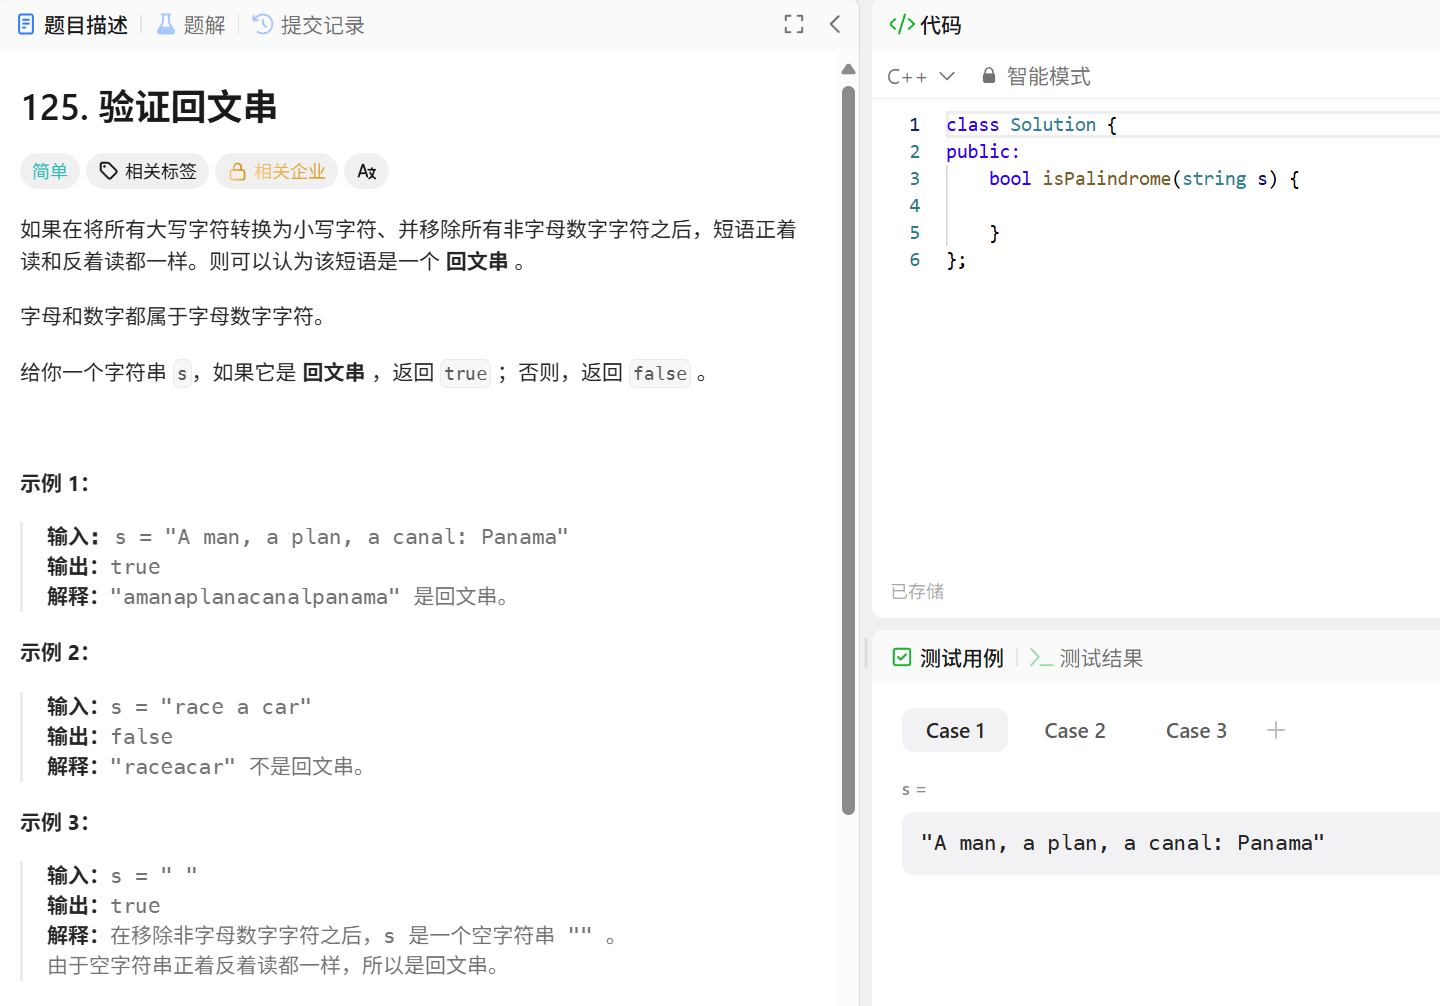Select test Case 3
Image resolution: width=1440 pixels, height=1006 pixels.
(1196, 731)
